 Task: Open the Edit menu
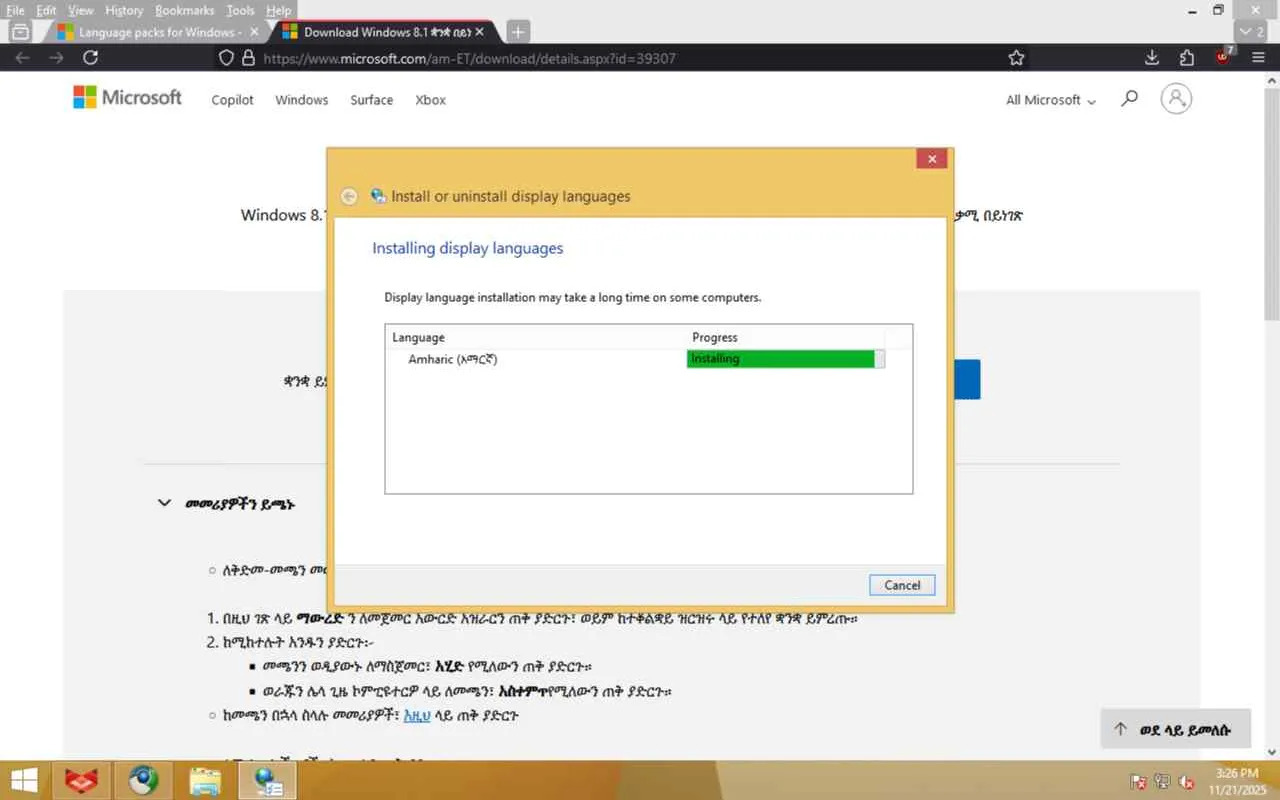pos(46,10)
